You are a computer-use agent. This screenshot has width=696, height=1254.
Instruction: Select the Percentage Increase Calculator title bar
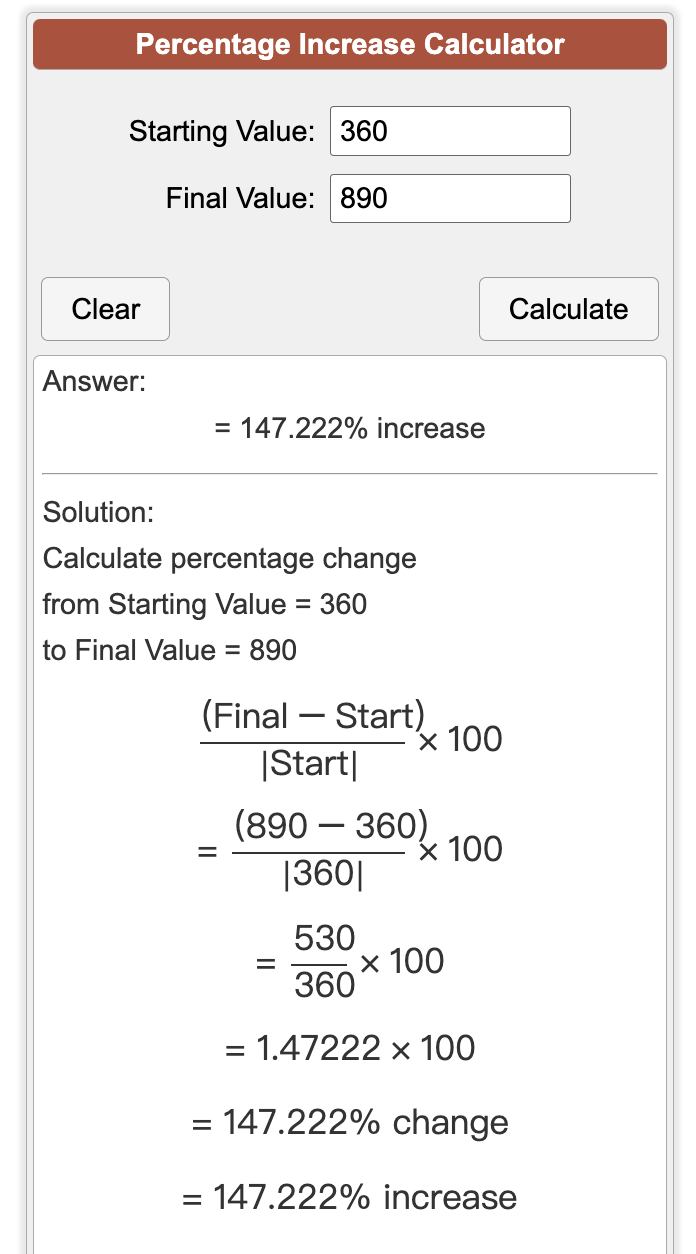350,44
